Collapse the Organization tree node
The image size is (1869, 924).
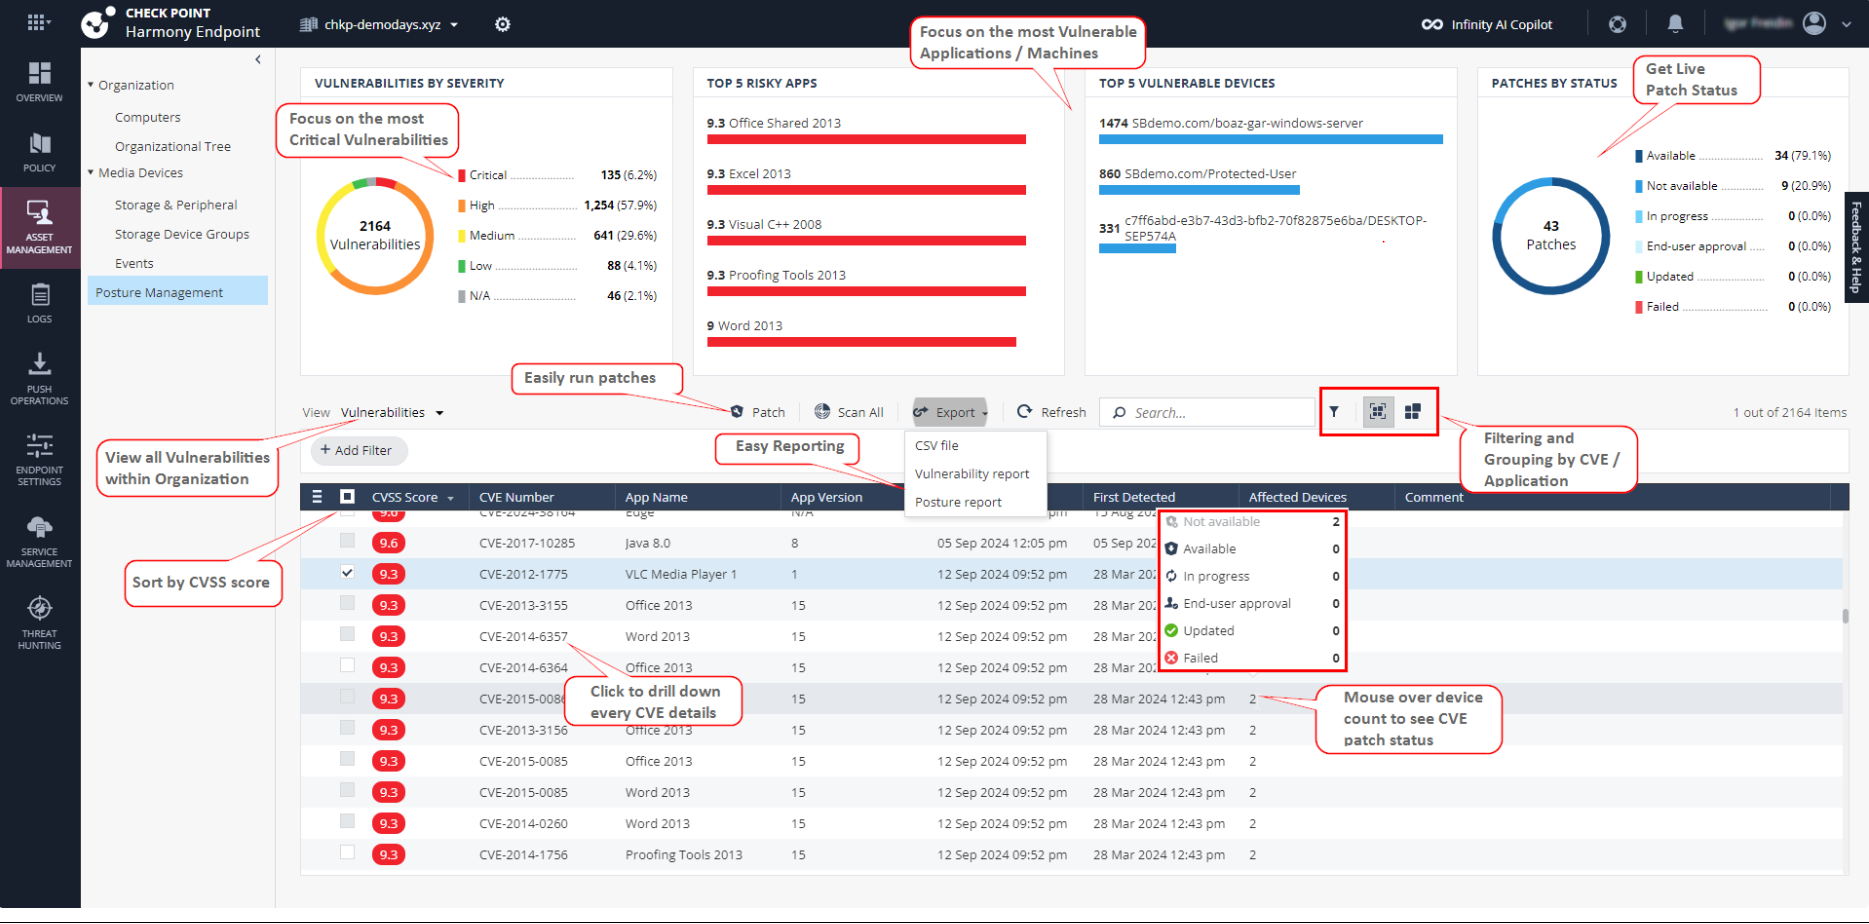click(x=91, y=85)
